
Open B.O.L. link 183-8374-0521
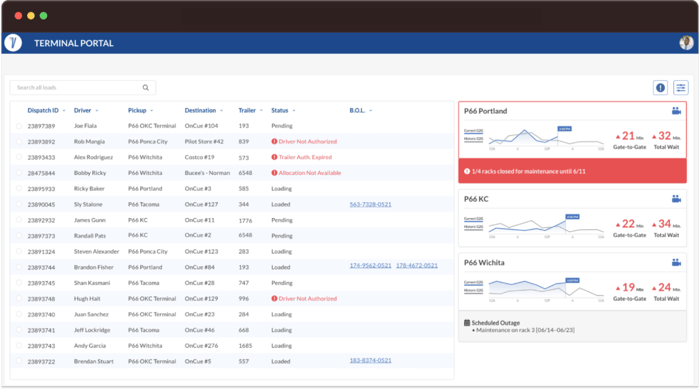[x=371, y=360]
